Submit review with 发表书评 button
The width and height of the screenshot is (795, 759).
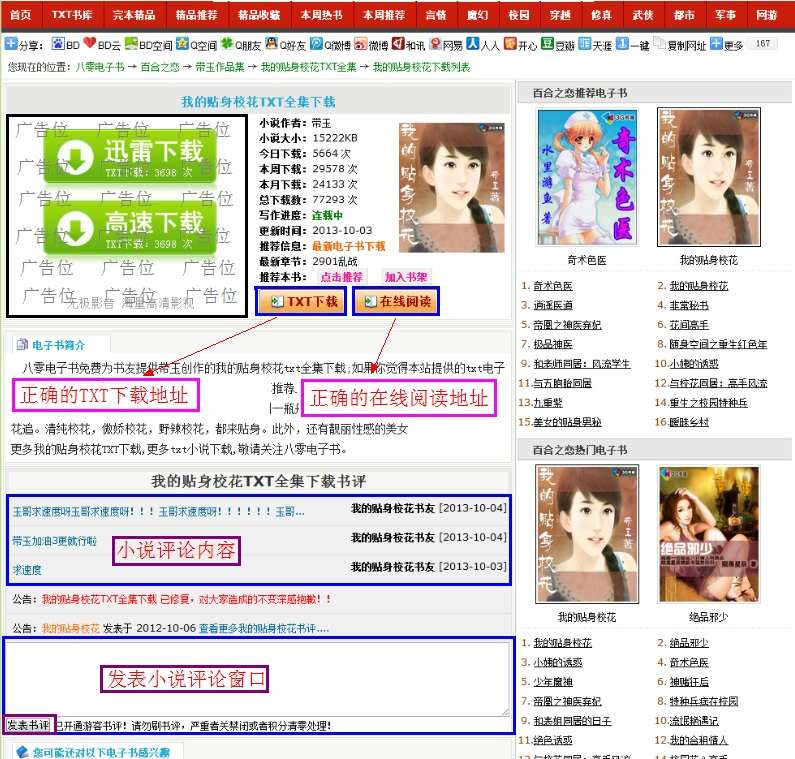[x=28, y=724]
